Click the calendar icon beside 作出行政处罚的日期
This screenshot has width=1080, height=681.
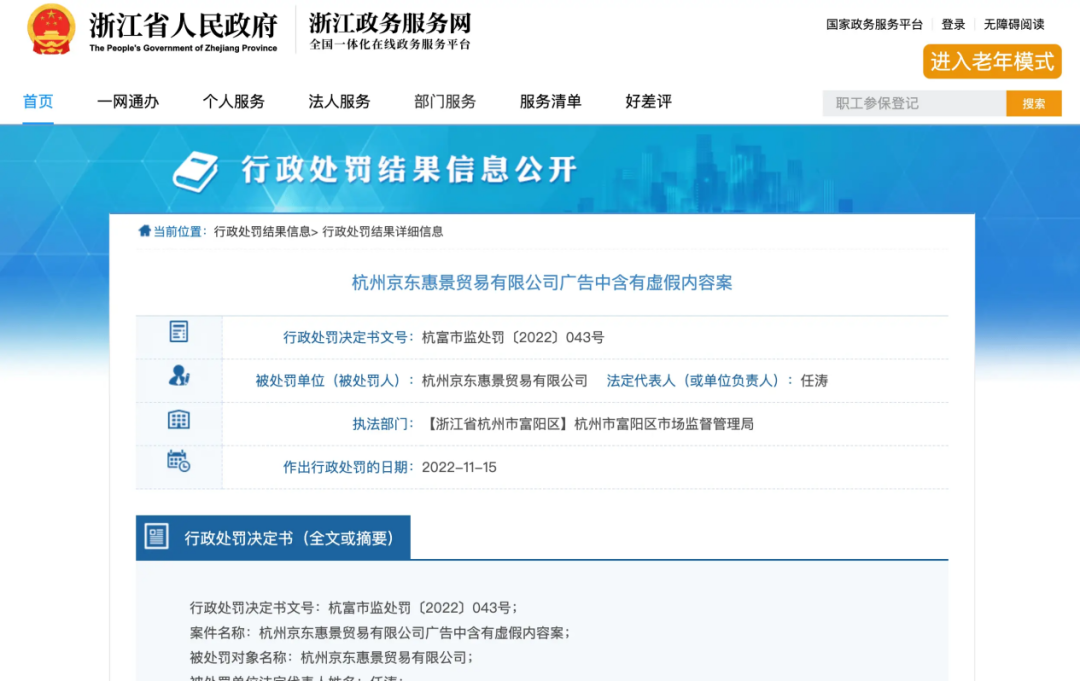click(x=178, y=461)
